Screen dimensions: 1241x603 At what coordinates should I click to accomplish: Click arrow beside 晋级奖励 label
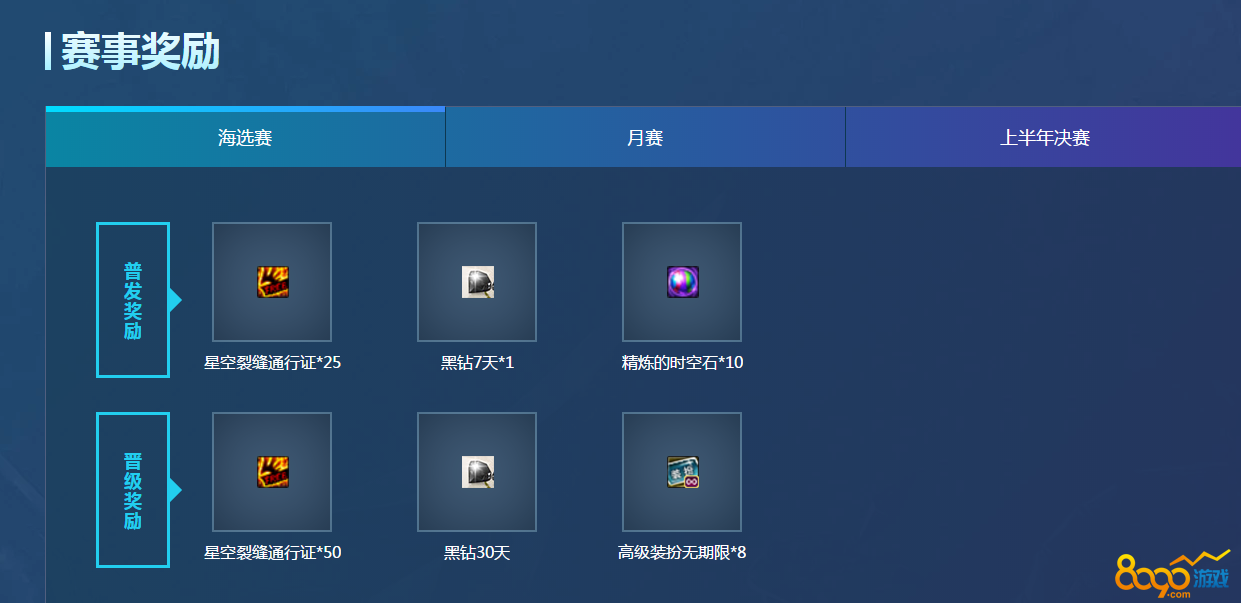click(x=175, y=490)
